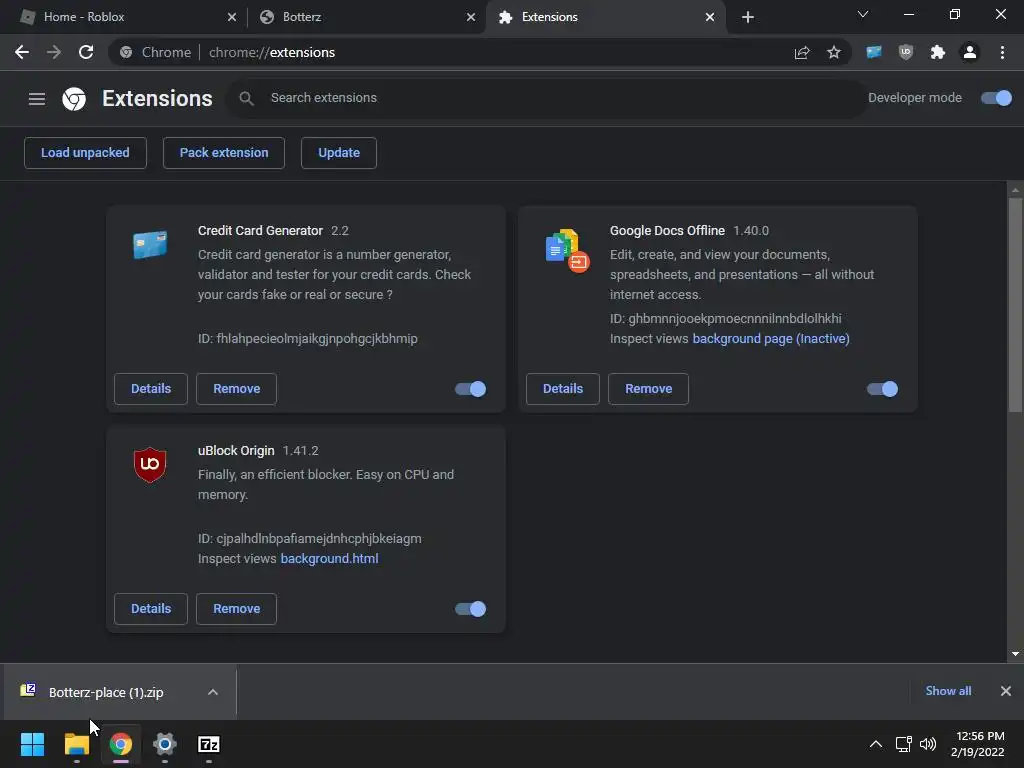Open the clock and date in taskbar
1024x768 pixels.
[x=978, y=744]
